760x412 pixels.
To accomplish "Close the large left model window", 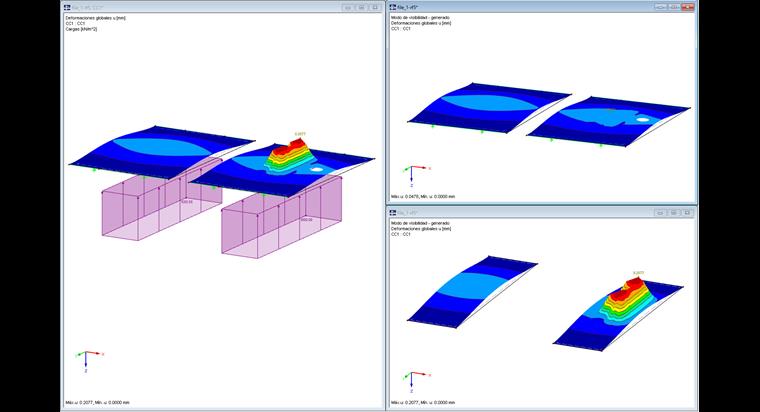I will pos(375,8).
